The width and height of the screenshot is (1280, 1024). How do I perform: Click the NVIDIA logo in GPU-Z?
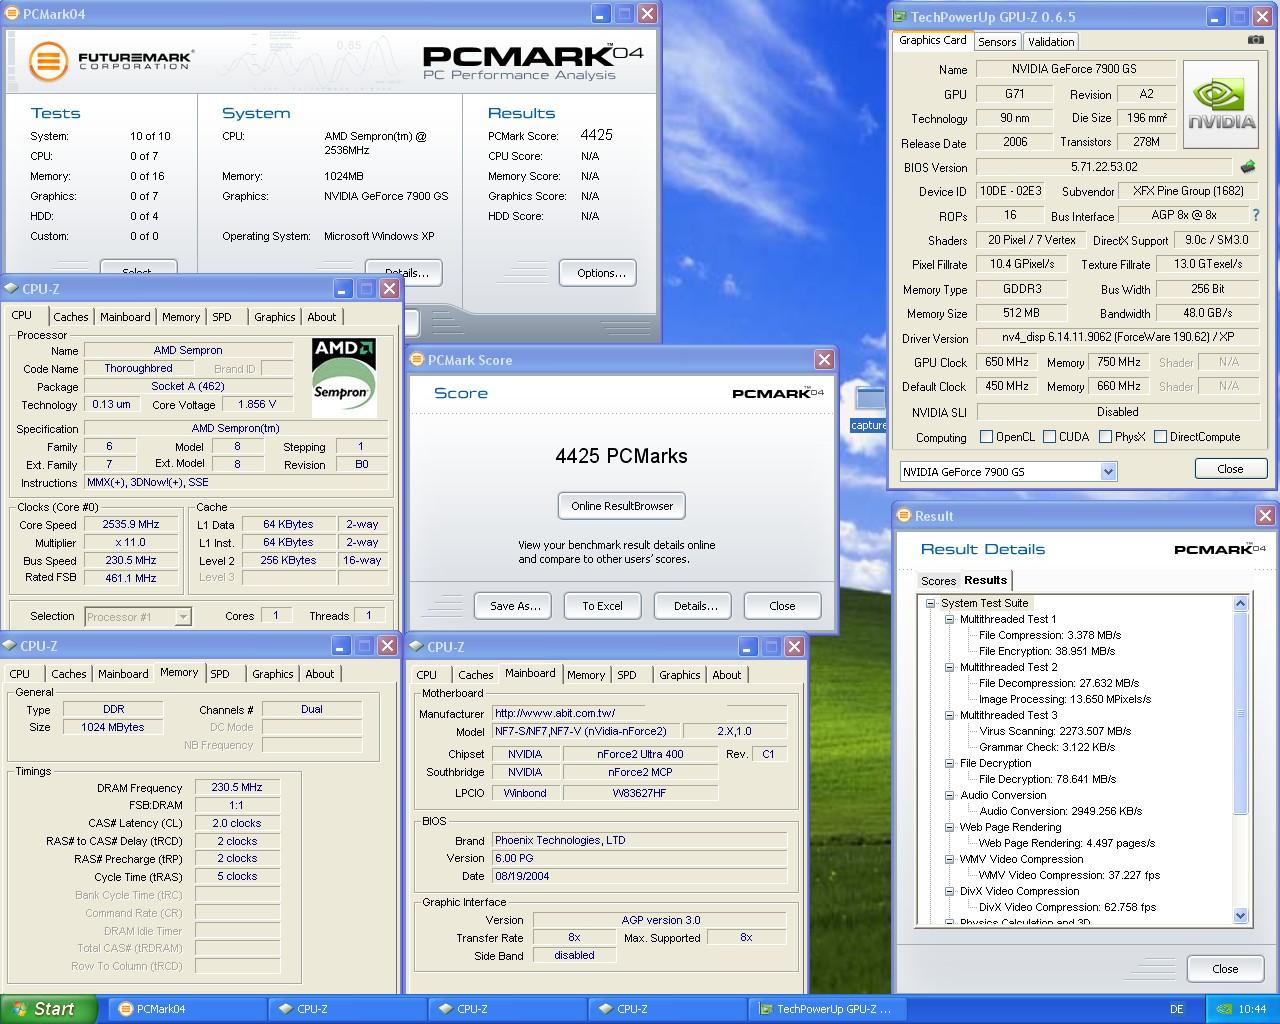click(x=1221, y=105)
